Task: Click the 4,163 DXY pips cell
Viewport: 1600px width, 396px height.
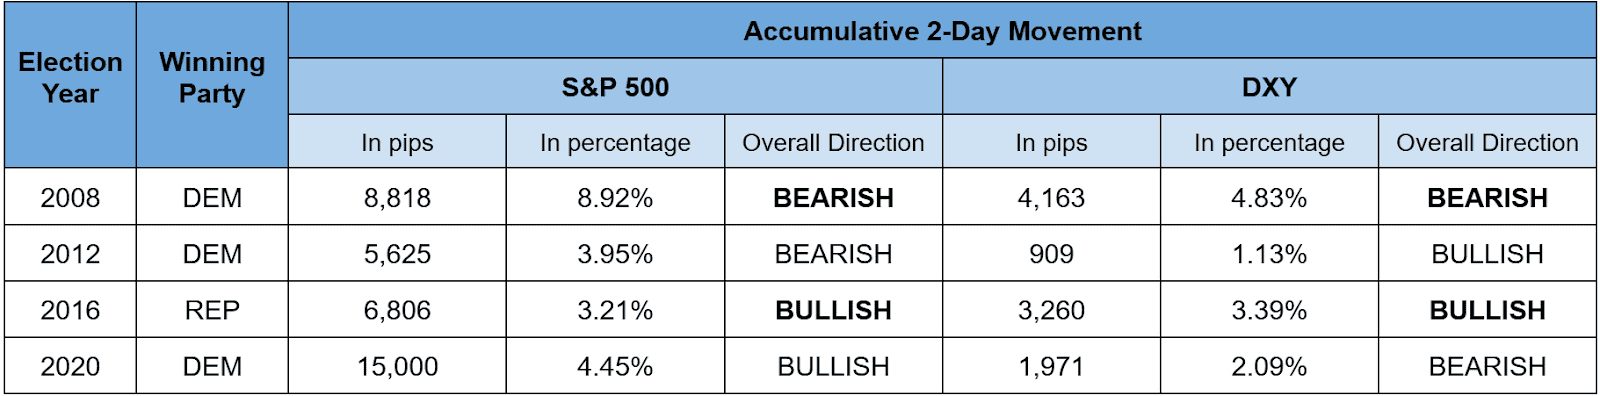Action: [1051, 197]
